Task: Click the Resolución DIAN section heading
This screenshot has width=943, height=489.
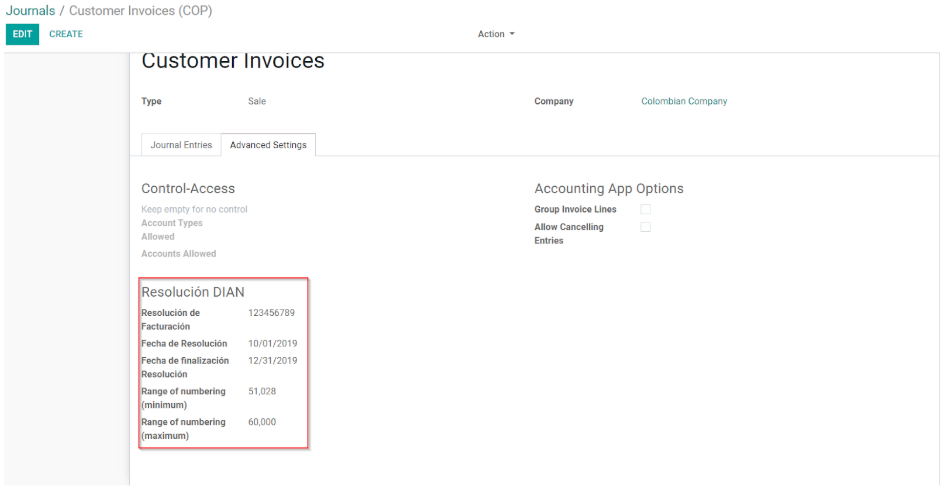Action: (193, 292)
